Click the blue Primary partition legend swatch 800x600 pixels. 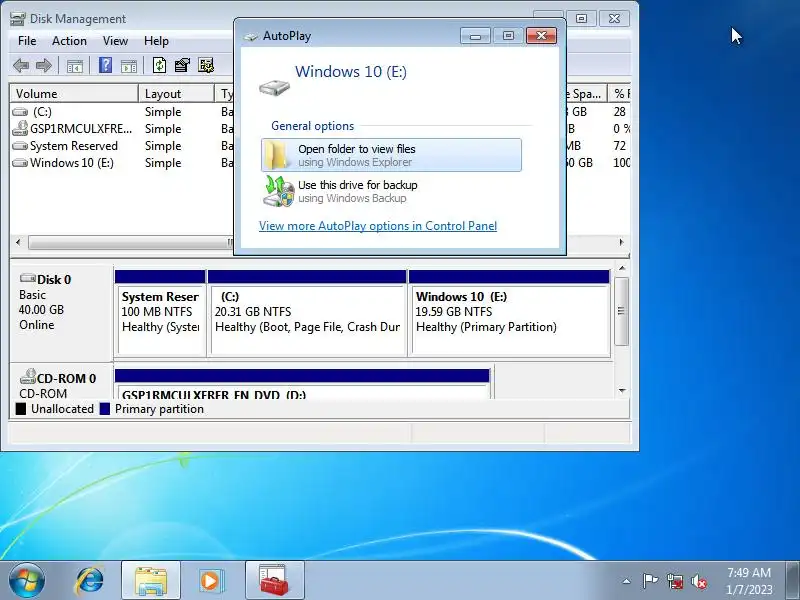click(105, 409)
